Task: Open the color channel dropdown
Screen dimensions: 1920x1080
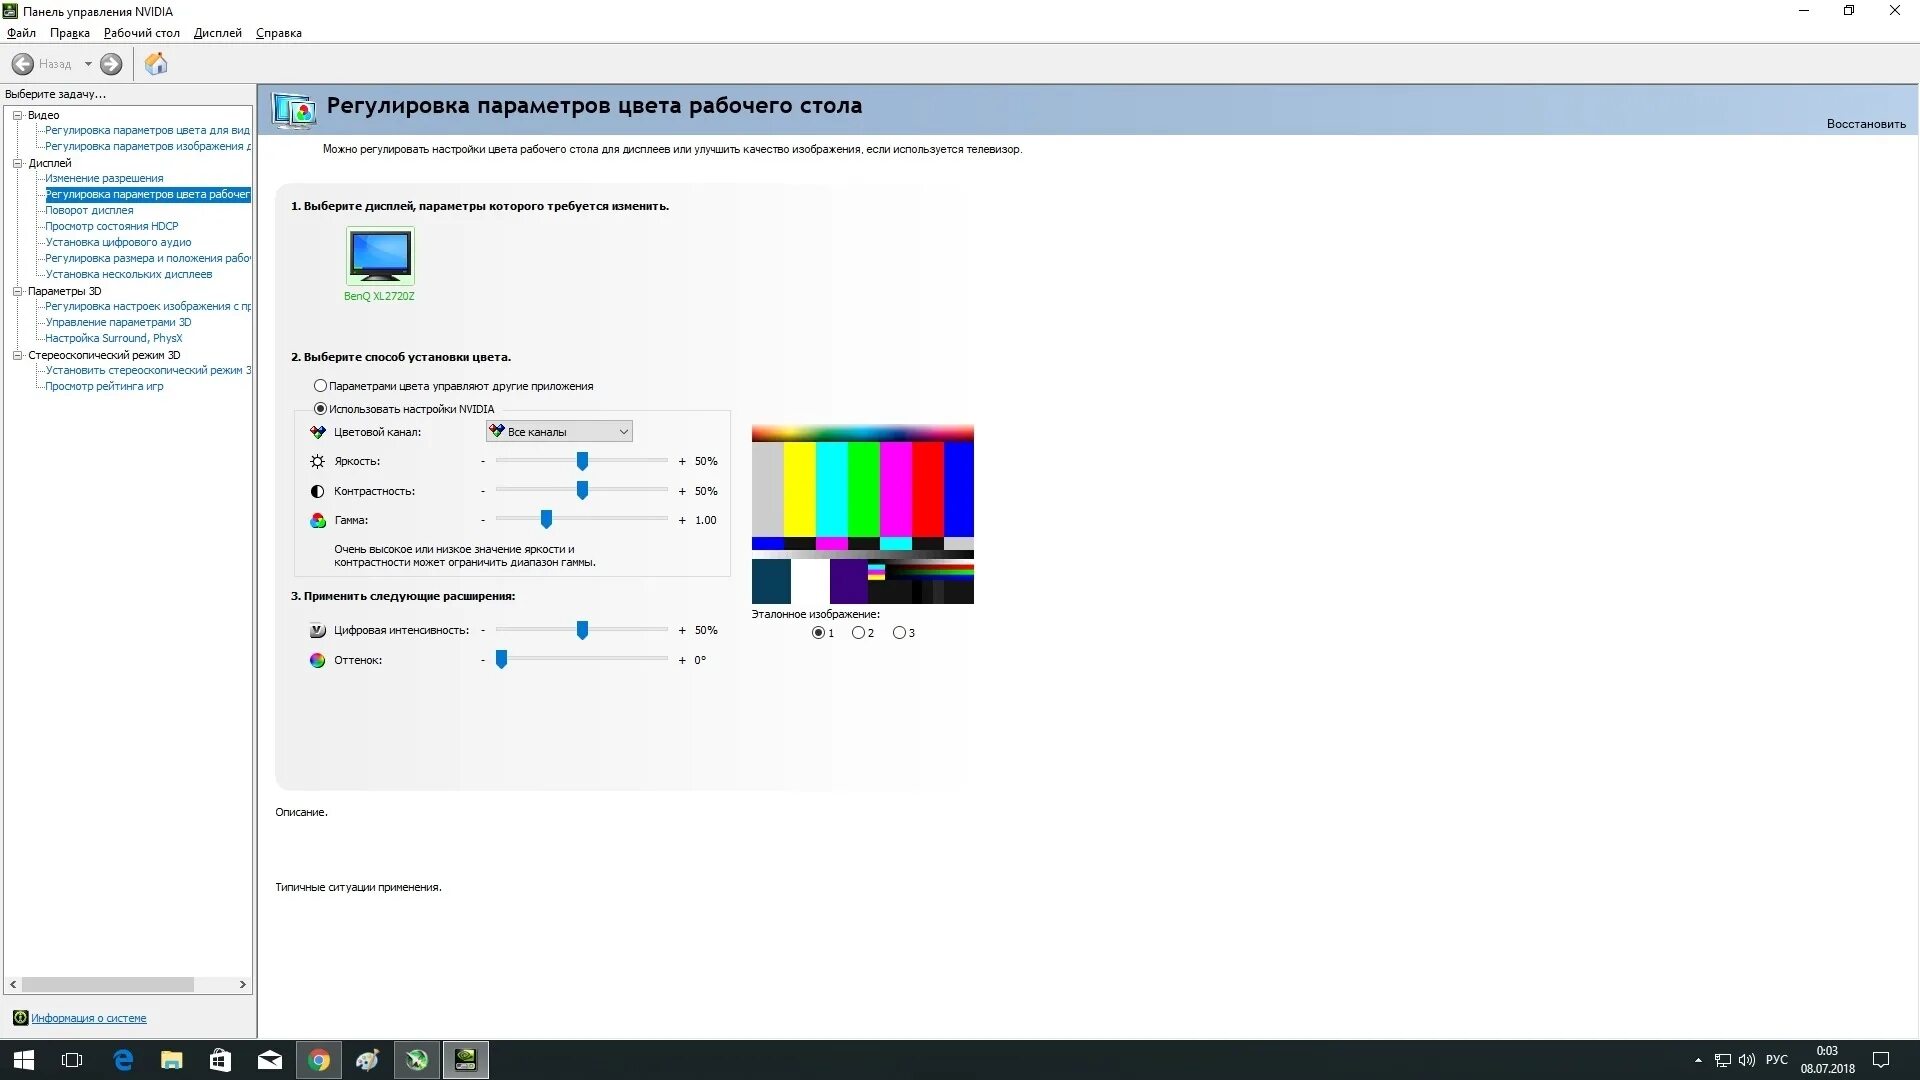Action: [559, 432]
